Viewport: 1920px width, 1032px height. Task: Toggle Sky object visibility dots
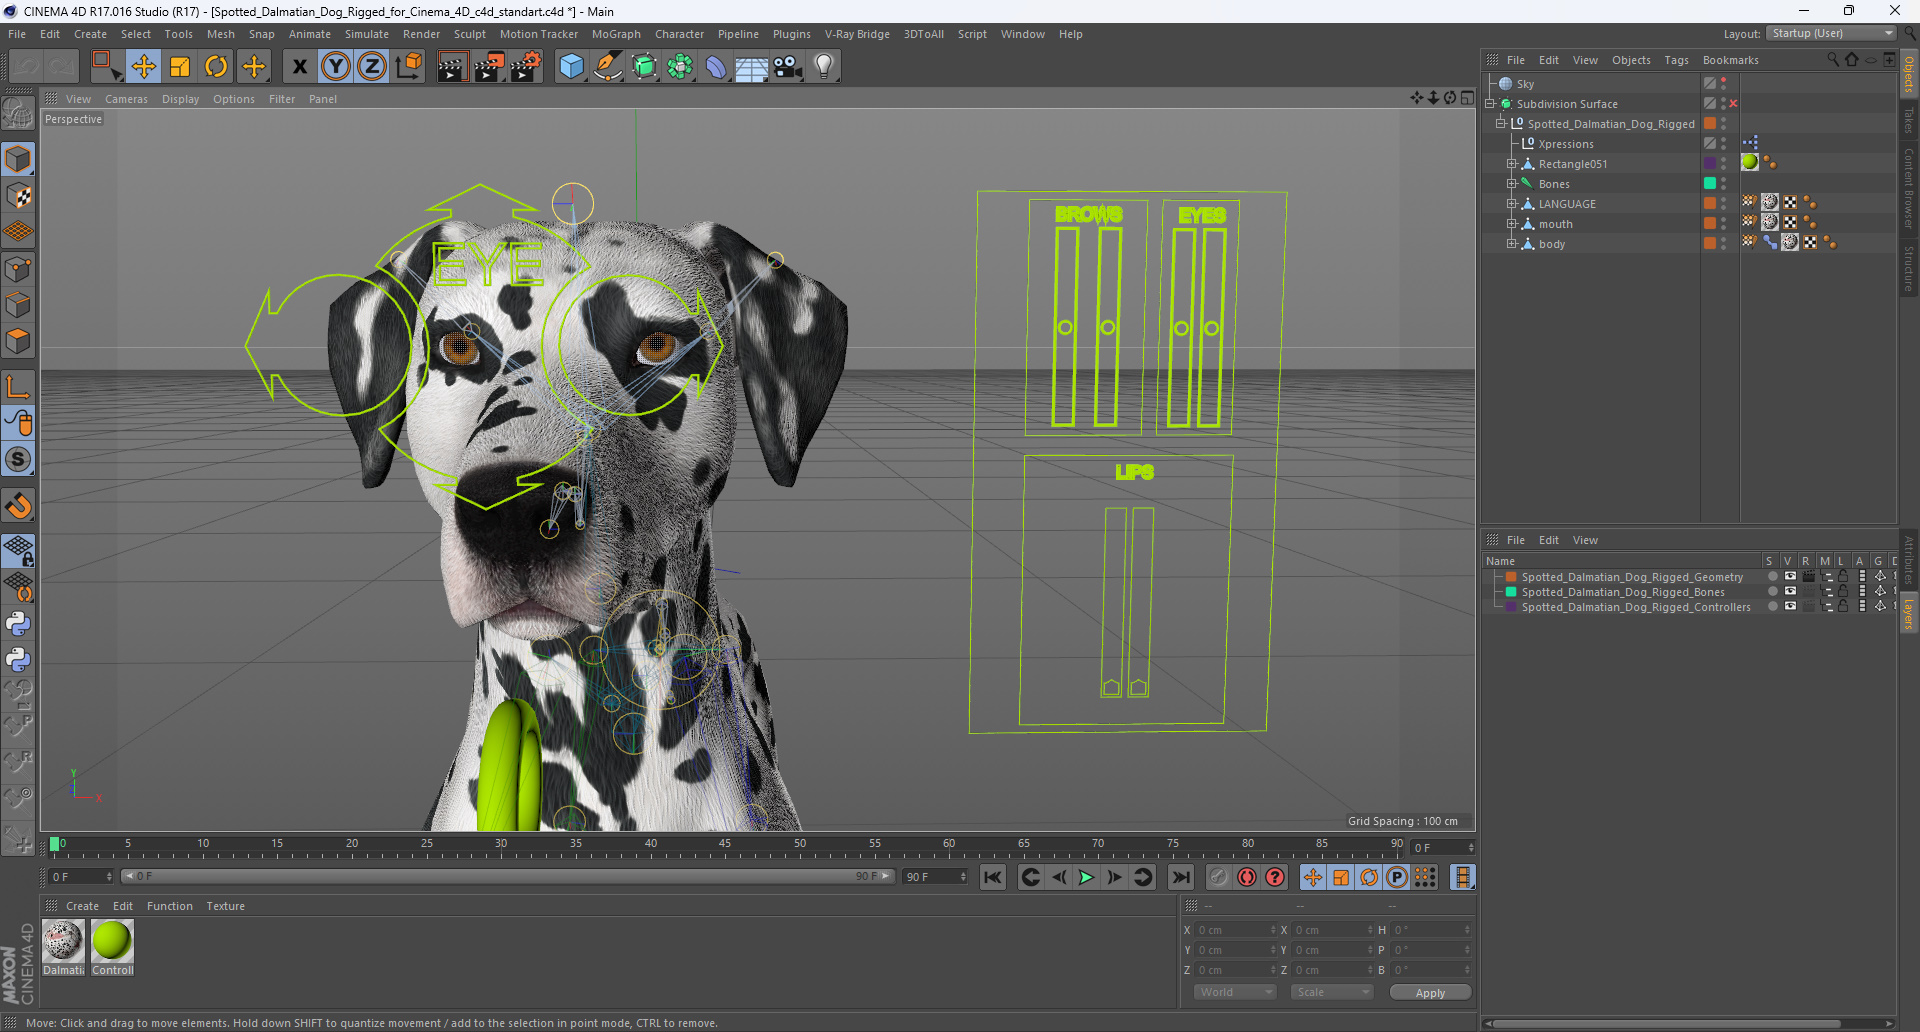pos(1723,84)
